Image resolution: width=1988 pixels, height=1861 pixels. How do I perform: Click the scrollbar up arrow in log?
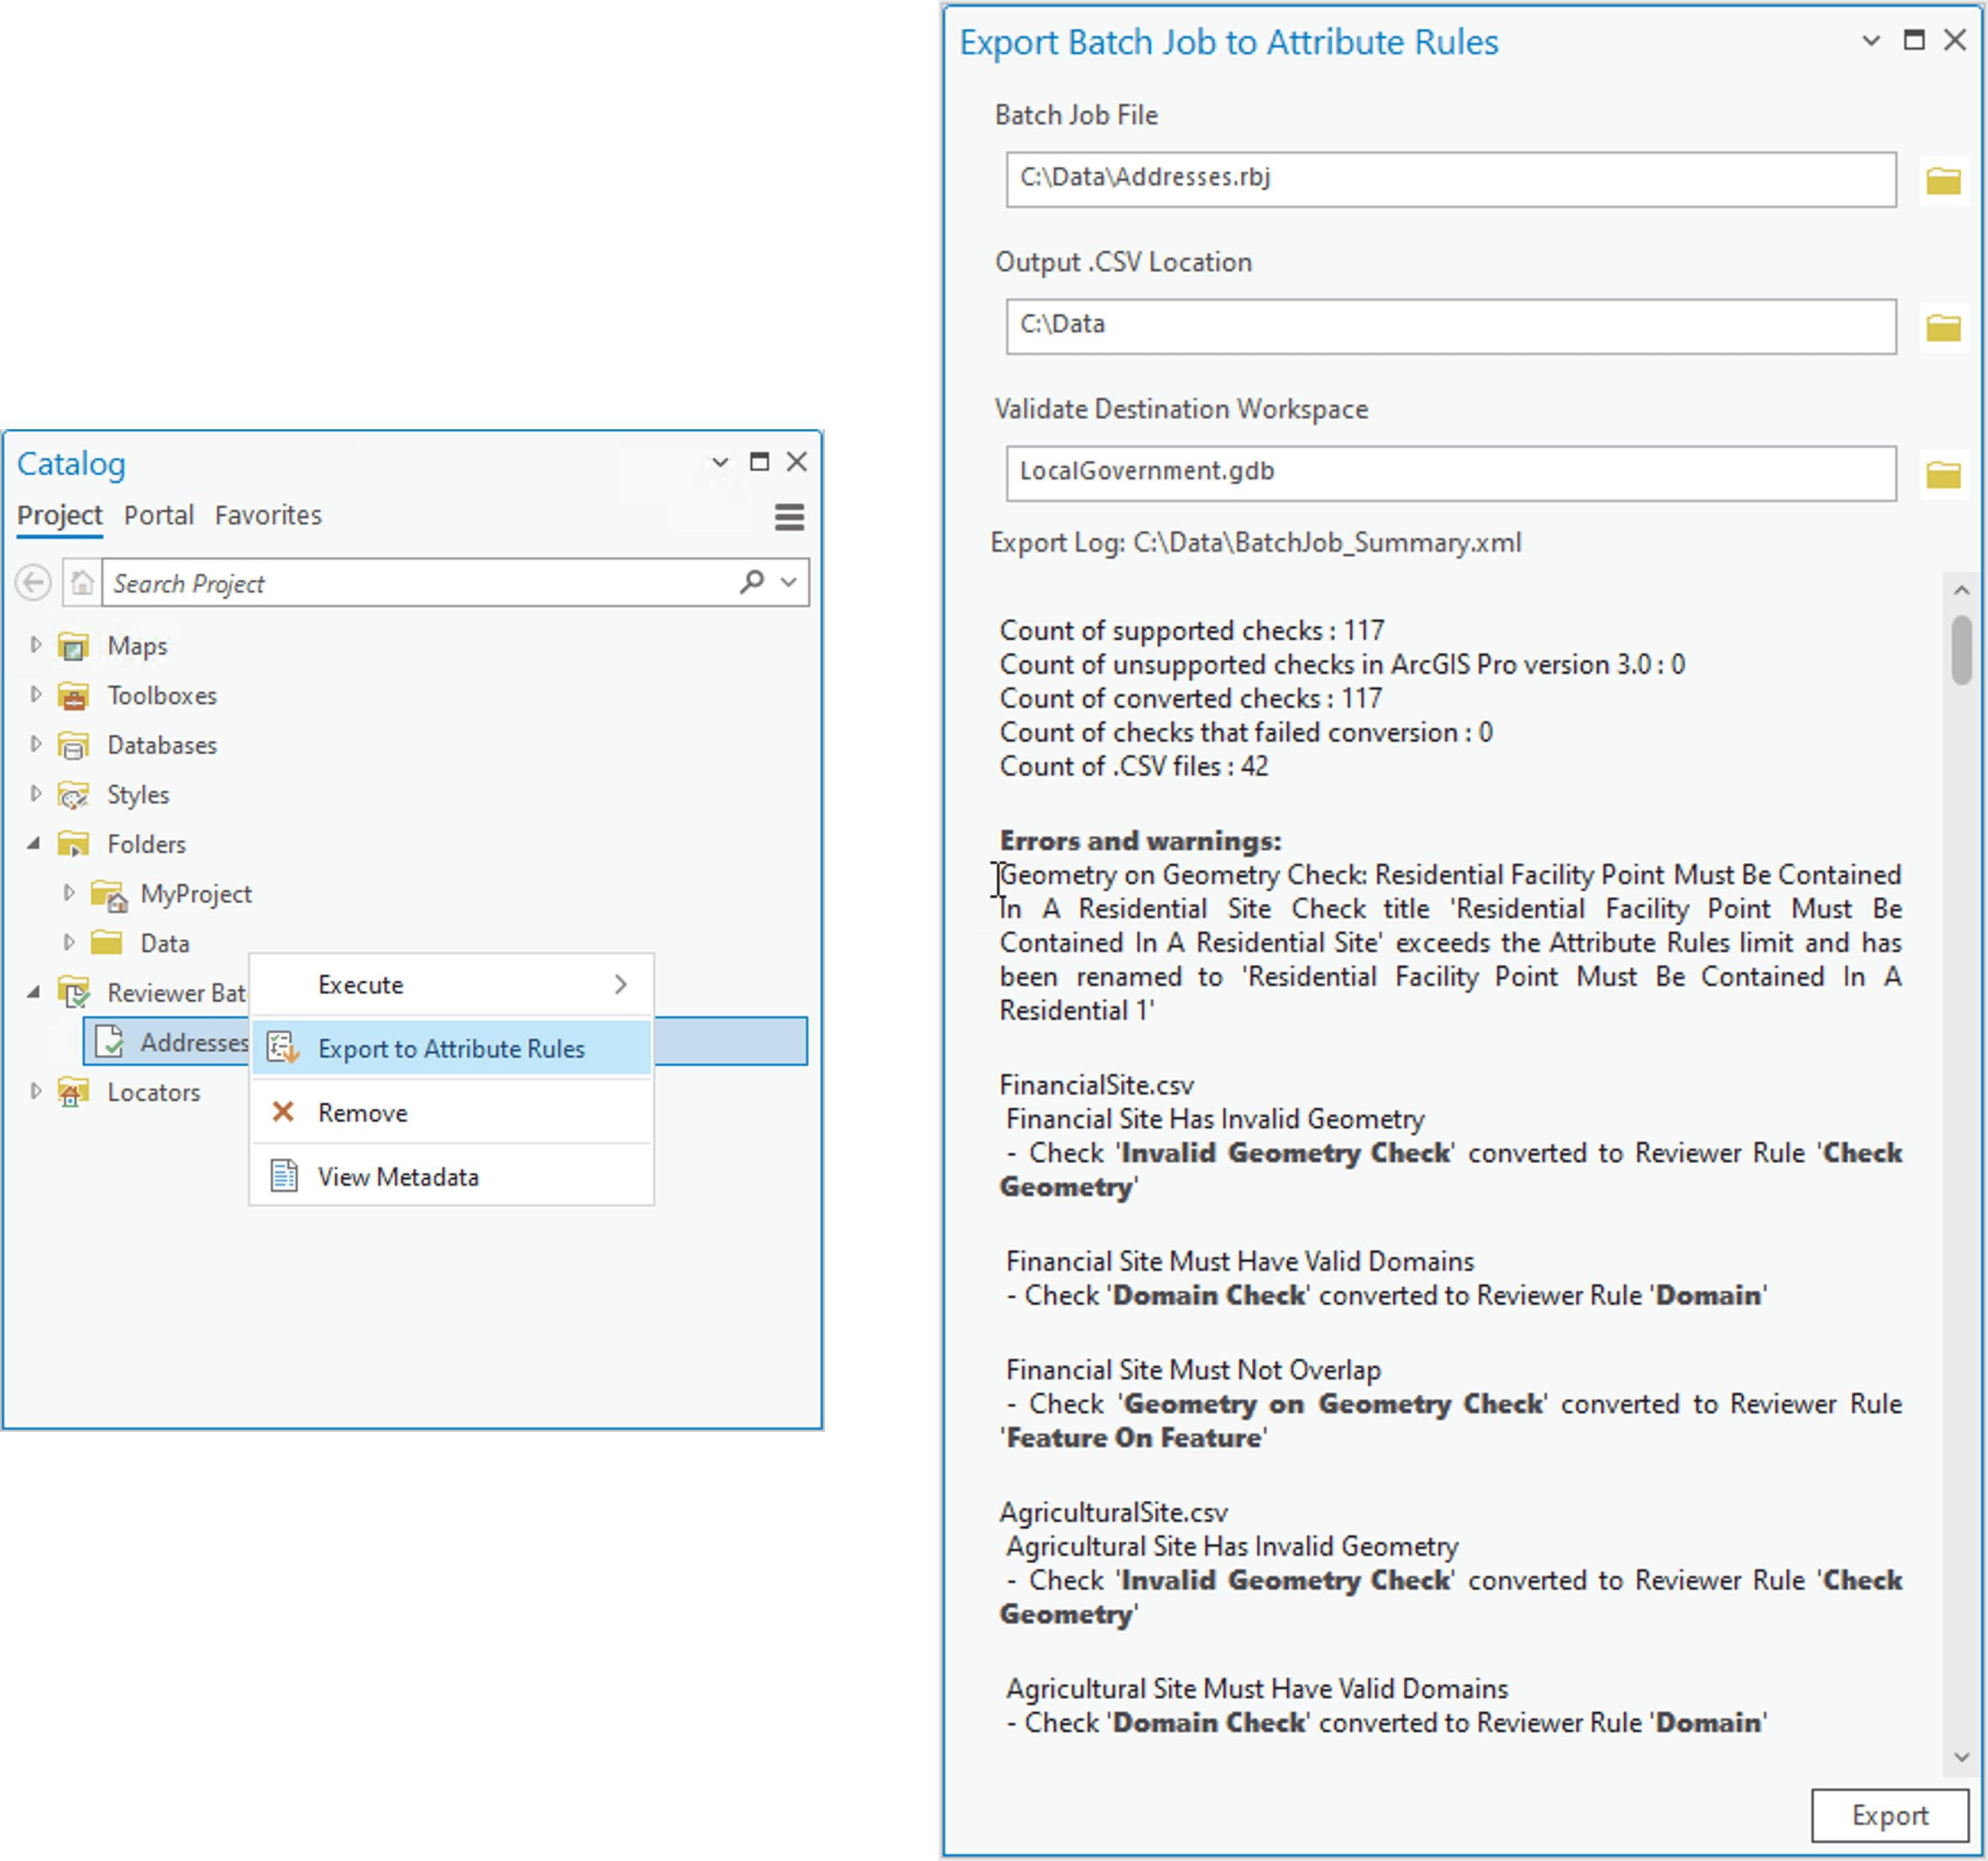pyautogui.click(x=1961, y=591)
